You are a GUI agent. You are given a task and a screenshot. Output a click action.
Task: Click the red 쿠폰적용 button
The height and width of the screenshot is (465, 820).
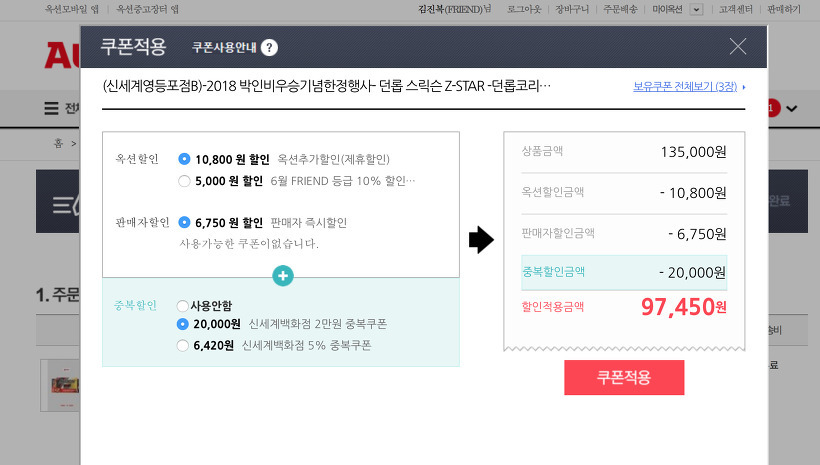[624, 377]
